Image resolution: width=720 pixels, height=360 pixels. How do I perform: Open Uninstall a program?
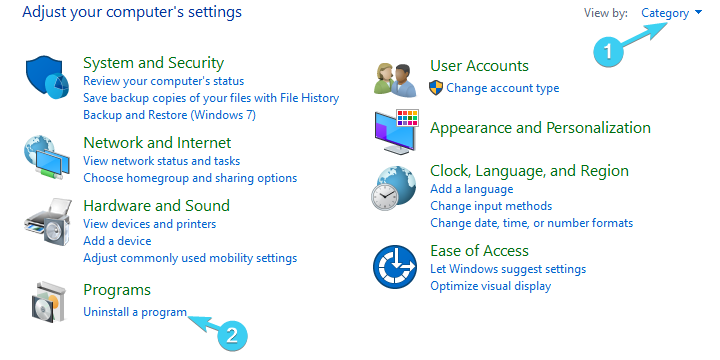[x=135, y=312]
